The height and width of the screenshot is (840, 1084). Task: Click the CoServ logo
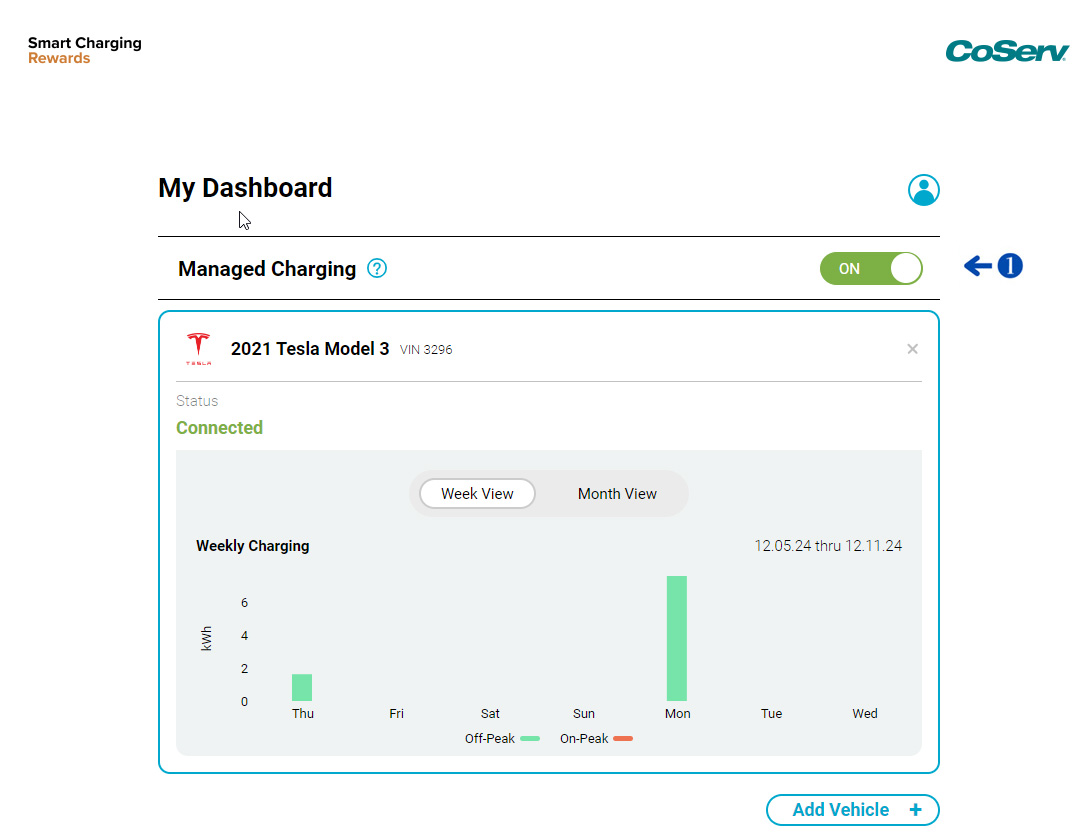[1007, 51]
